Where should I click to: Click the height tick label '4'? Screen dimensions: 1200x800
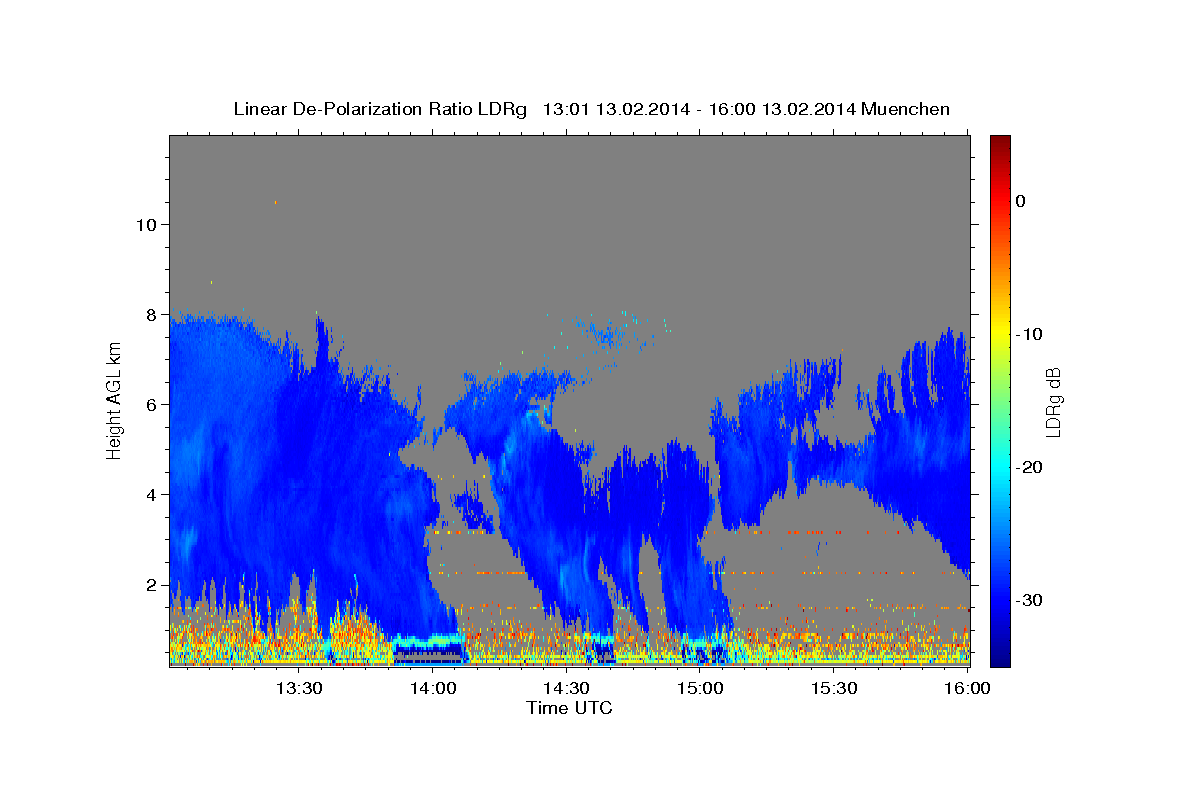(x=151, y=494)
